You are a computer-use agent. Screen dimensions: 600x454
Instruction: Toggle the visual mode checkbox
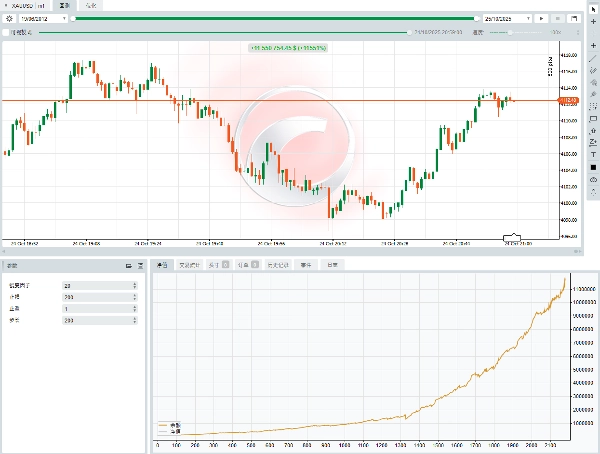tap(6, 32)
